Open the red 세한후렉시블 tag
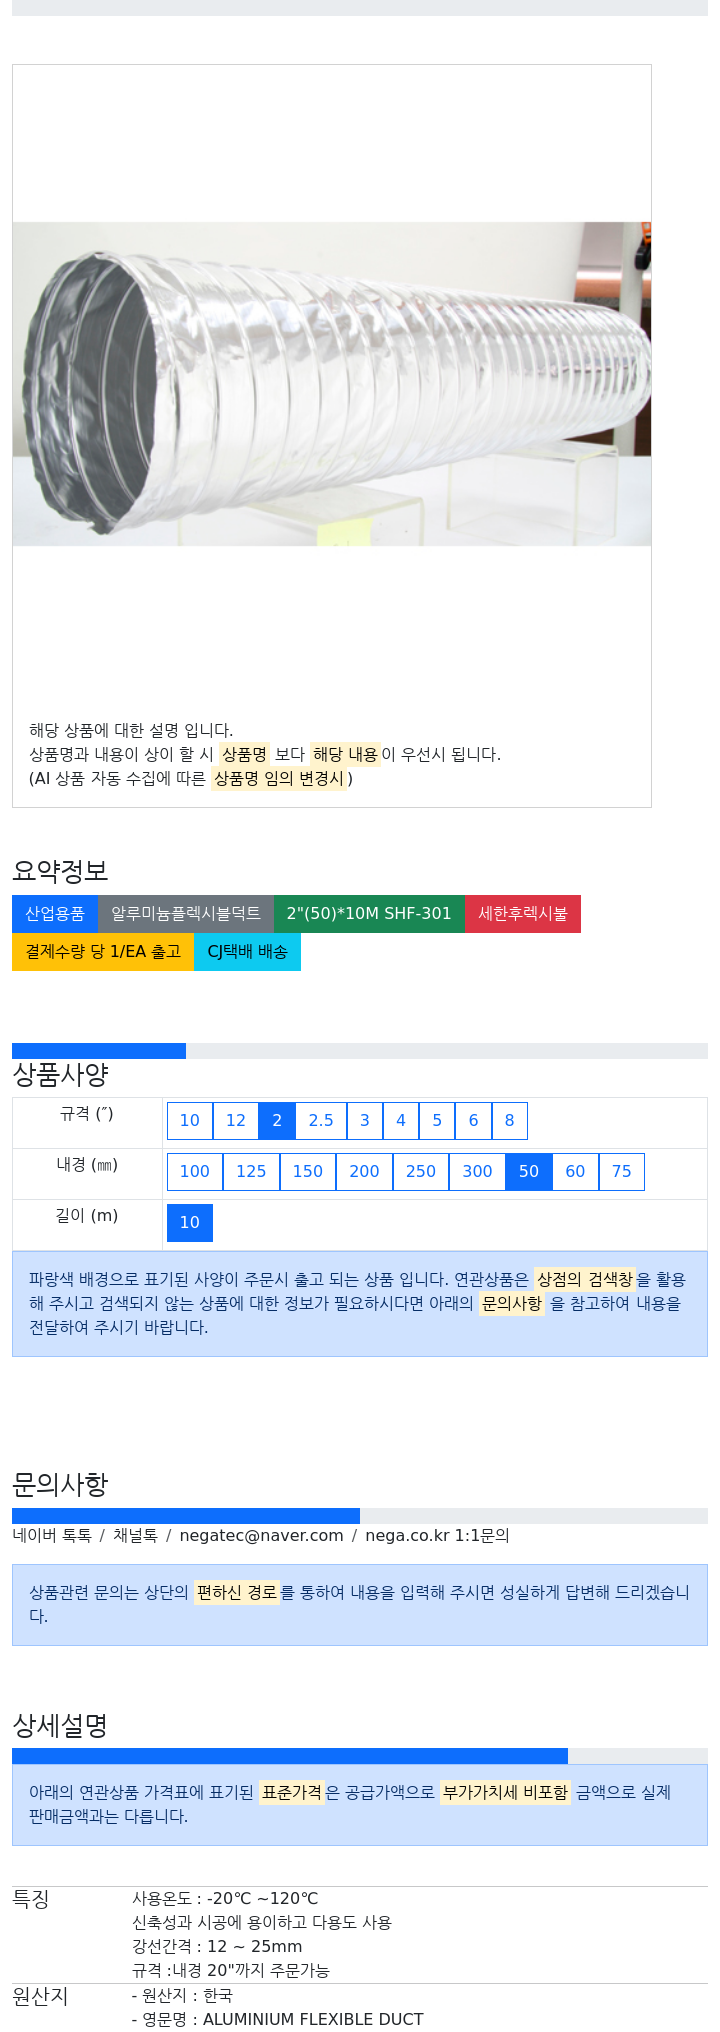 [523, 914]
